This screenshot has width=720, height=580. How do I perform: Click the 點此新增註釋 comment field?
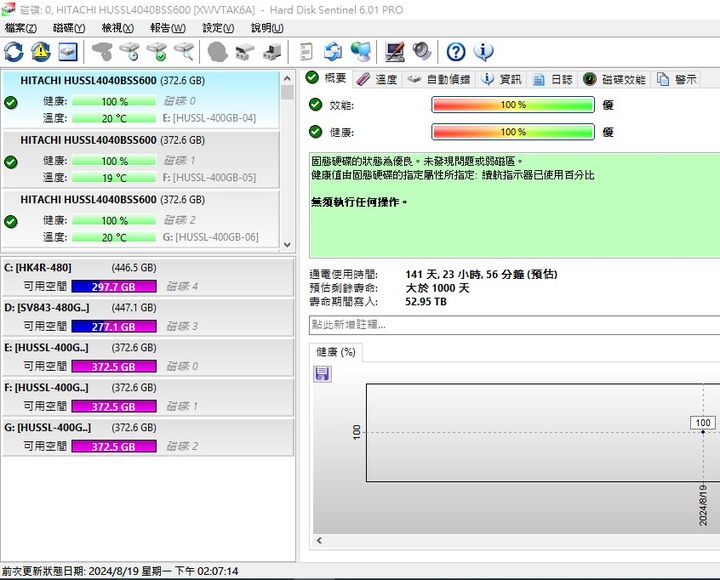pos(514,325)
